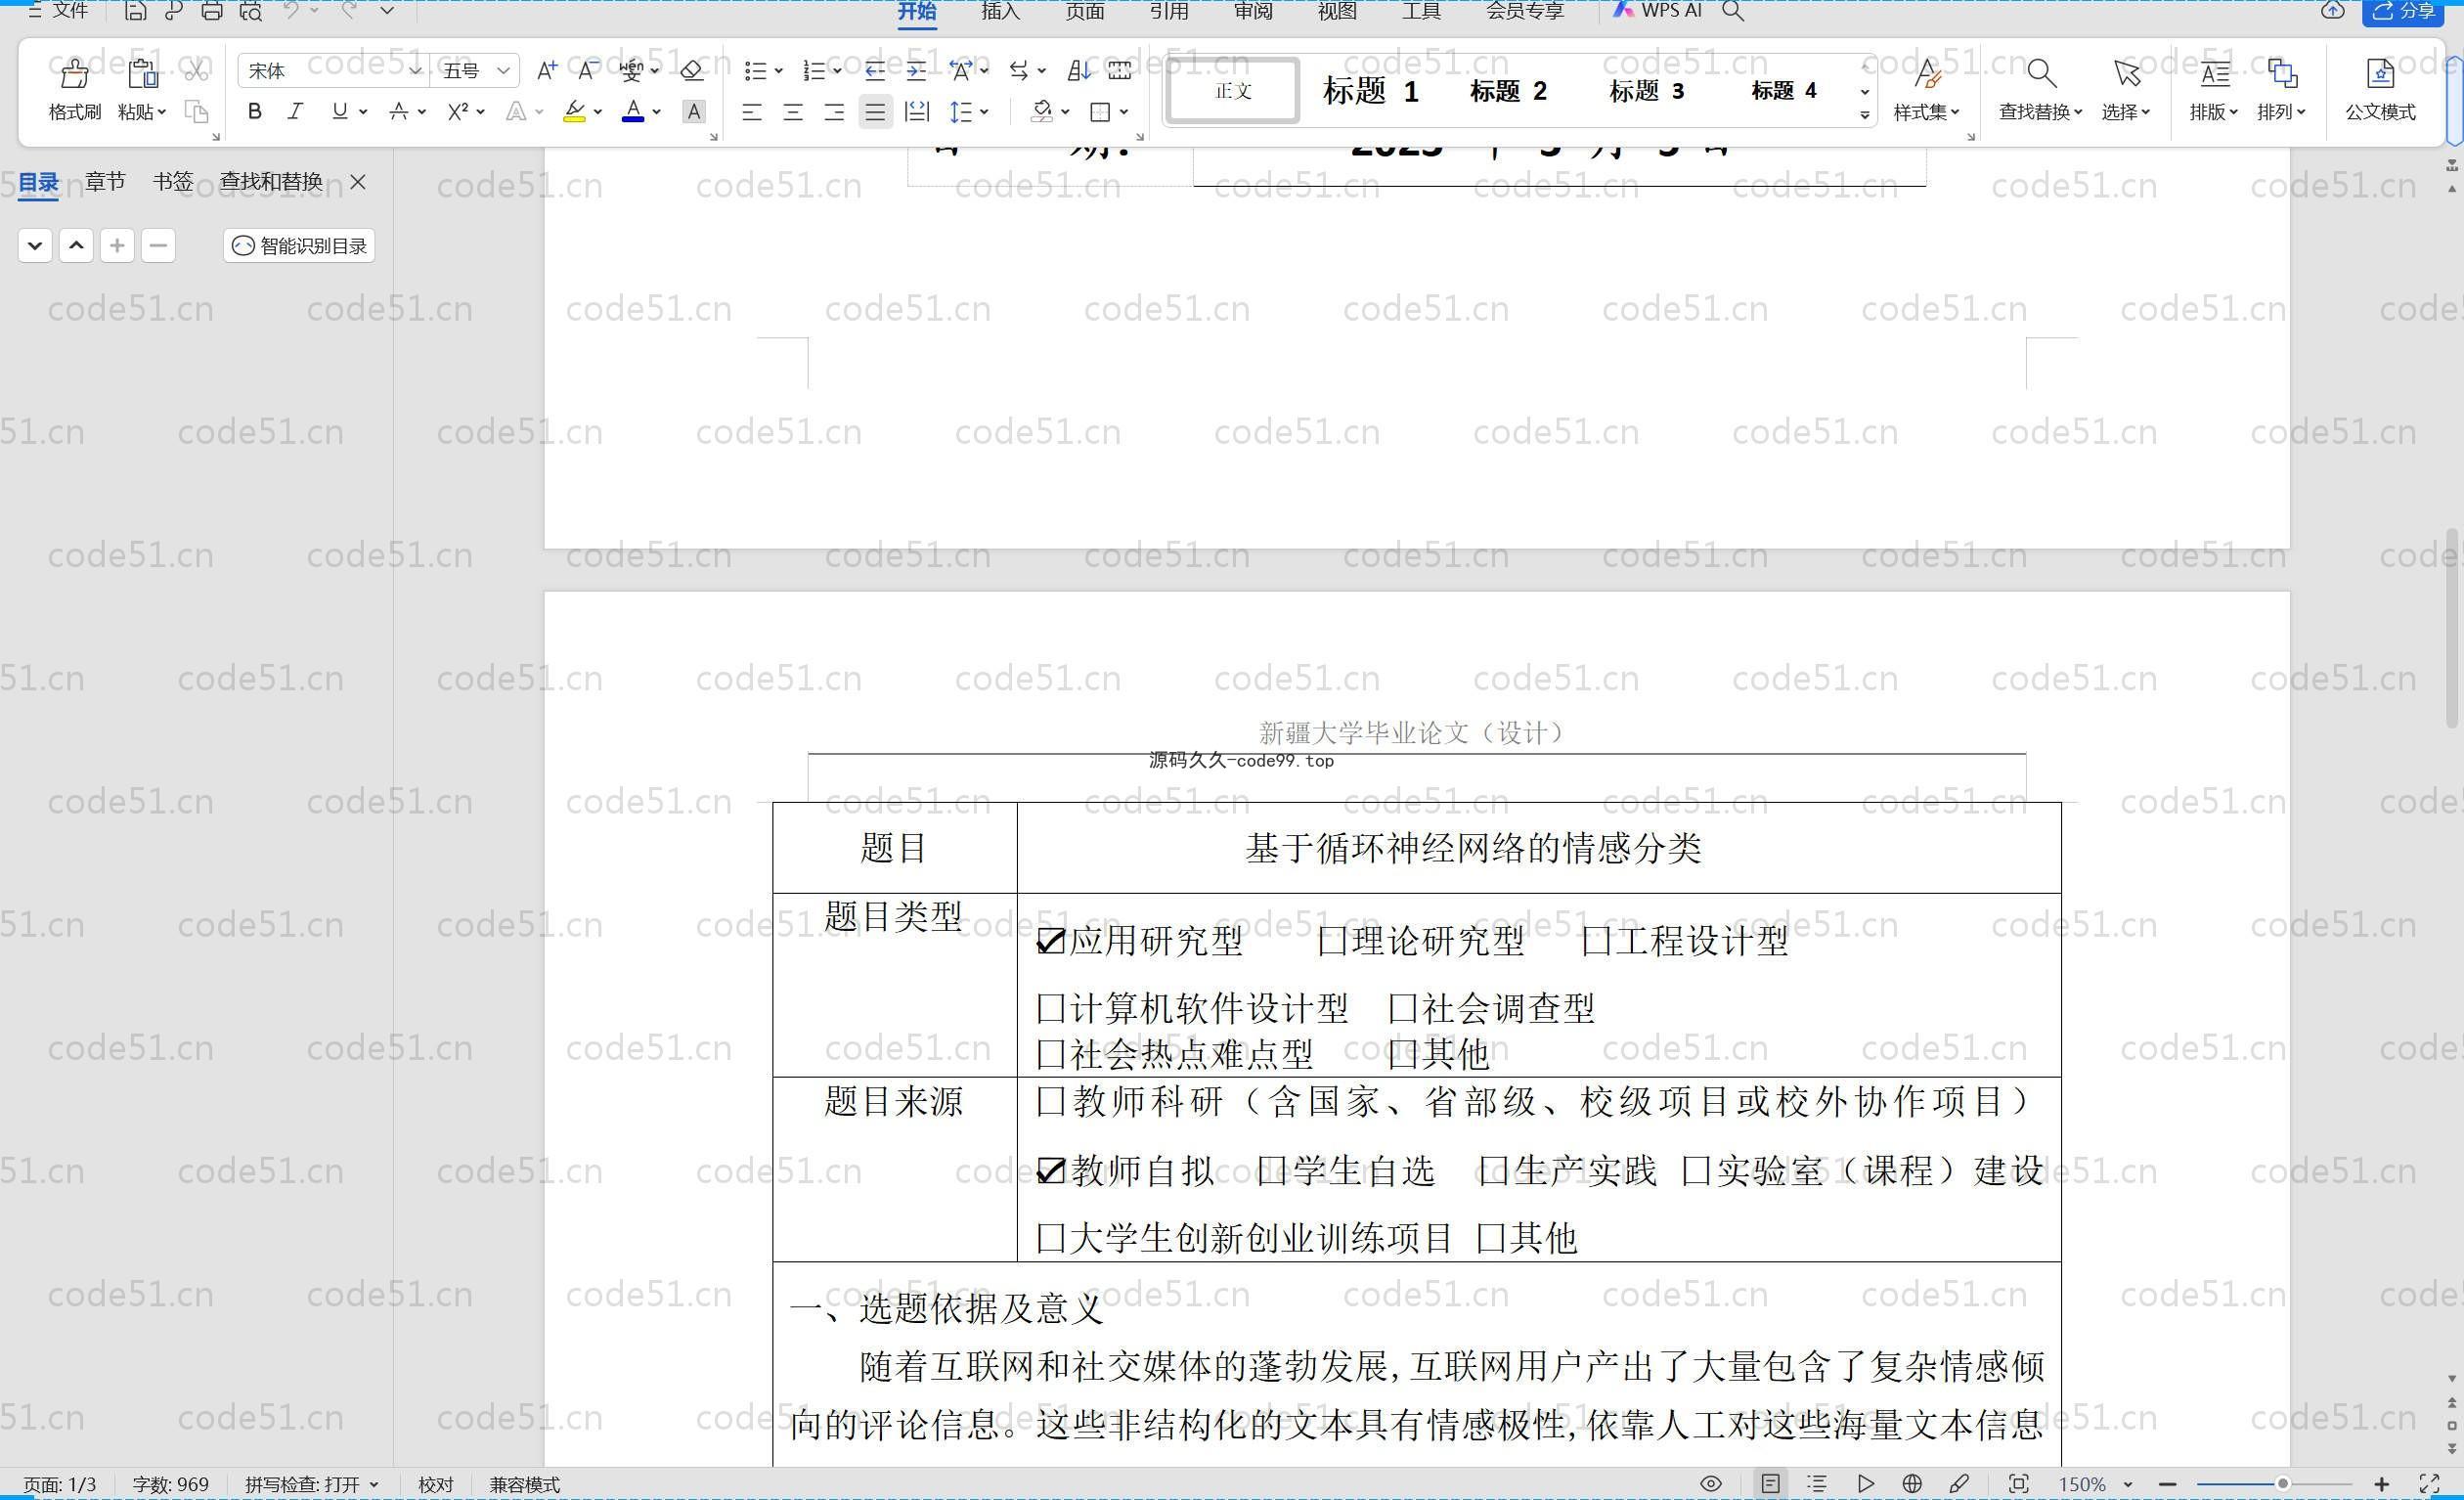This screenshot has width=2464, height=1500.
Task: Click the character shading A icon
Action: tap(693, 112)
